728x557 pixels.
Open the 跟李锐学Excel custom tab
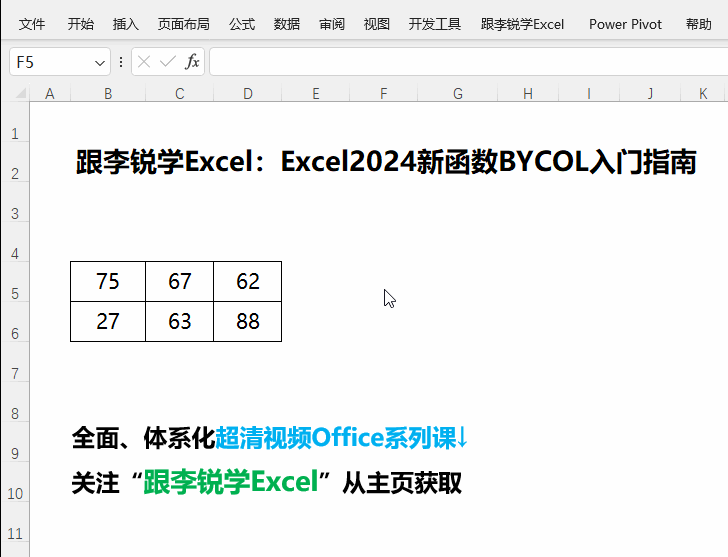click(522, 24)
